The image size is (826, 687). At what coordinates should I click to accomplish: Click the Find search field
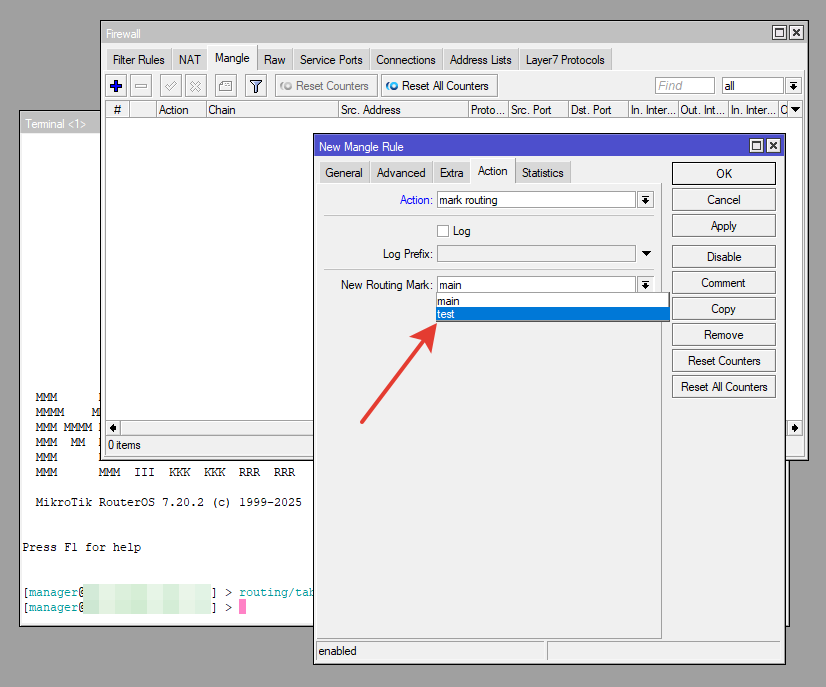pos(684,86)
